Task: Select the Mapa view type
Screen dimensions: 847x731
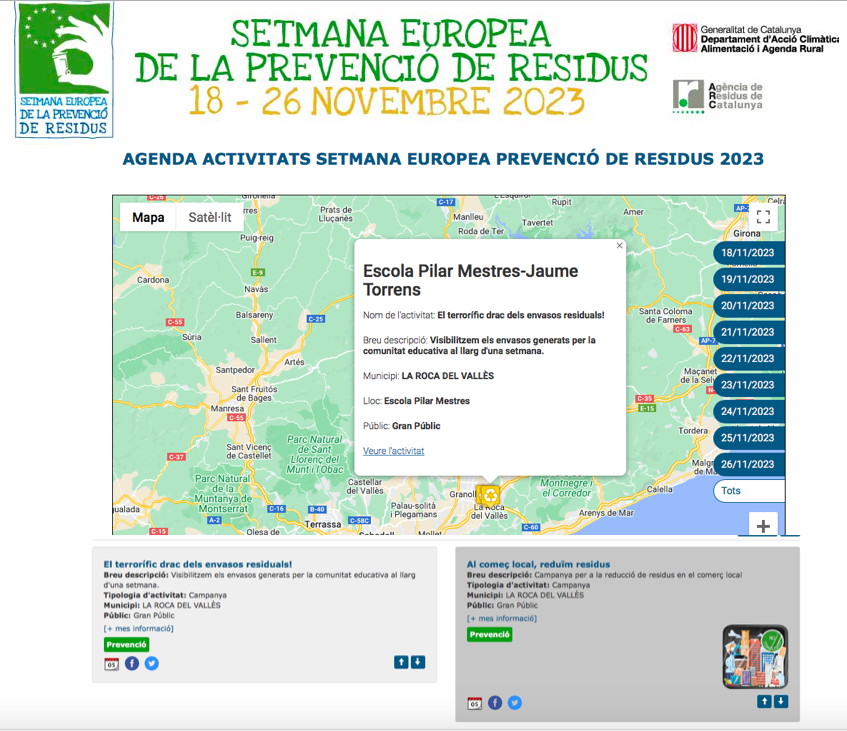Action: coord(148,218)
